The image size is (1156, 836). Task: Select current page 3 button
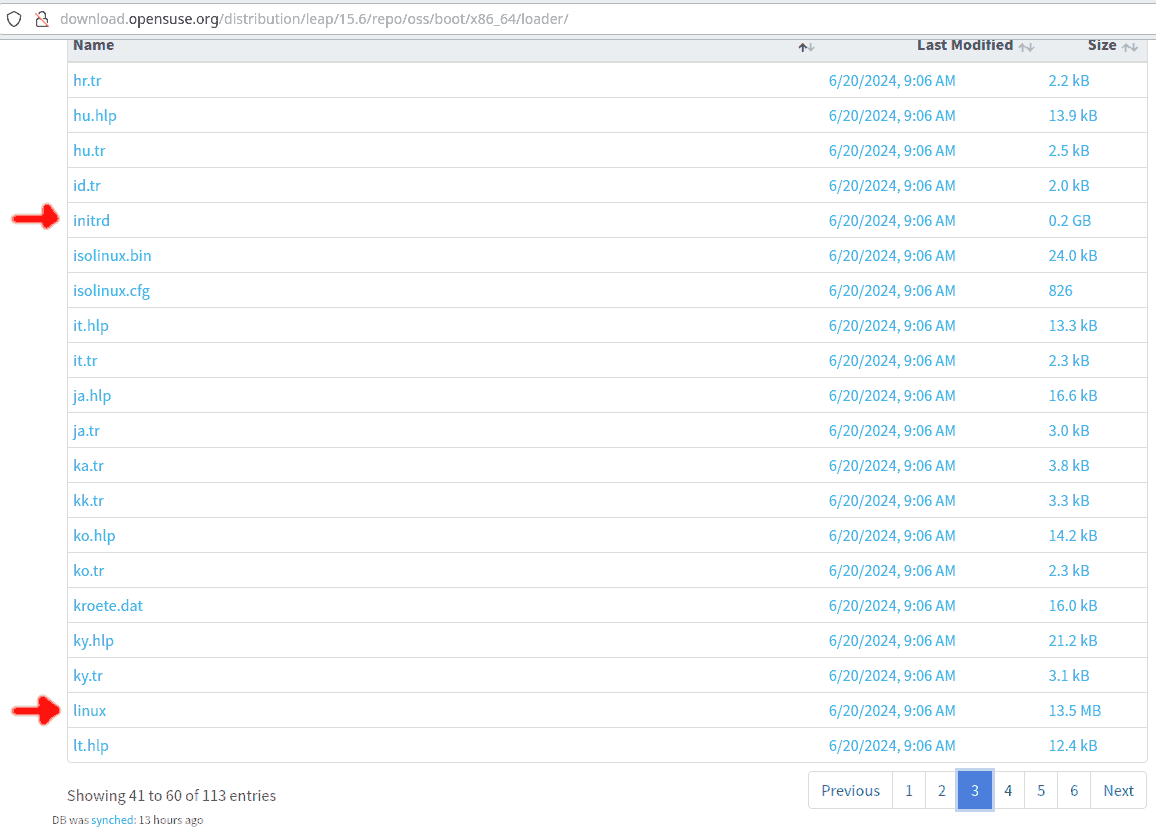click(x=974, y=790)
